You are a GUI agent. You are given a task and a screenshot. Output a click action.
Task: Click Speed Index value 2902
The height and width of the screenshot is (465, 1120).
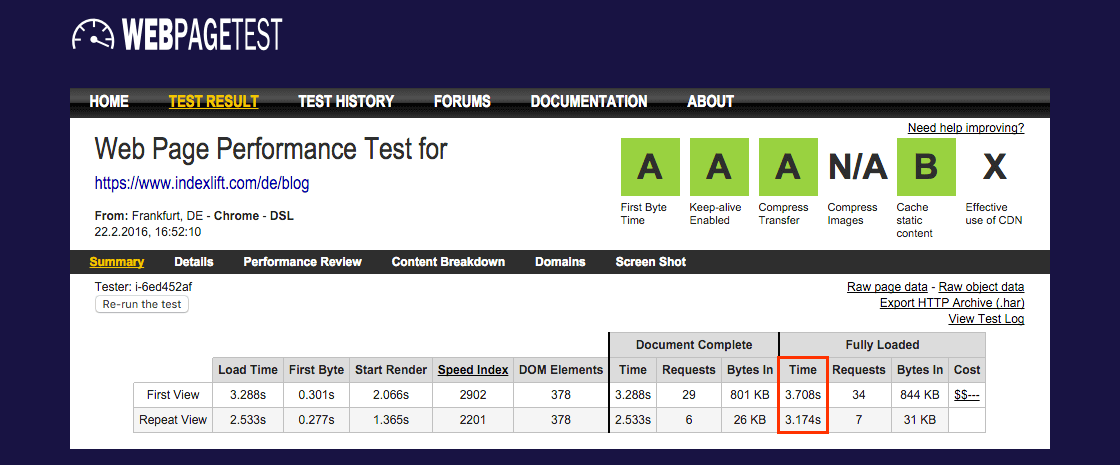pos(473,395)
